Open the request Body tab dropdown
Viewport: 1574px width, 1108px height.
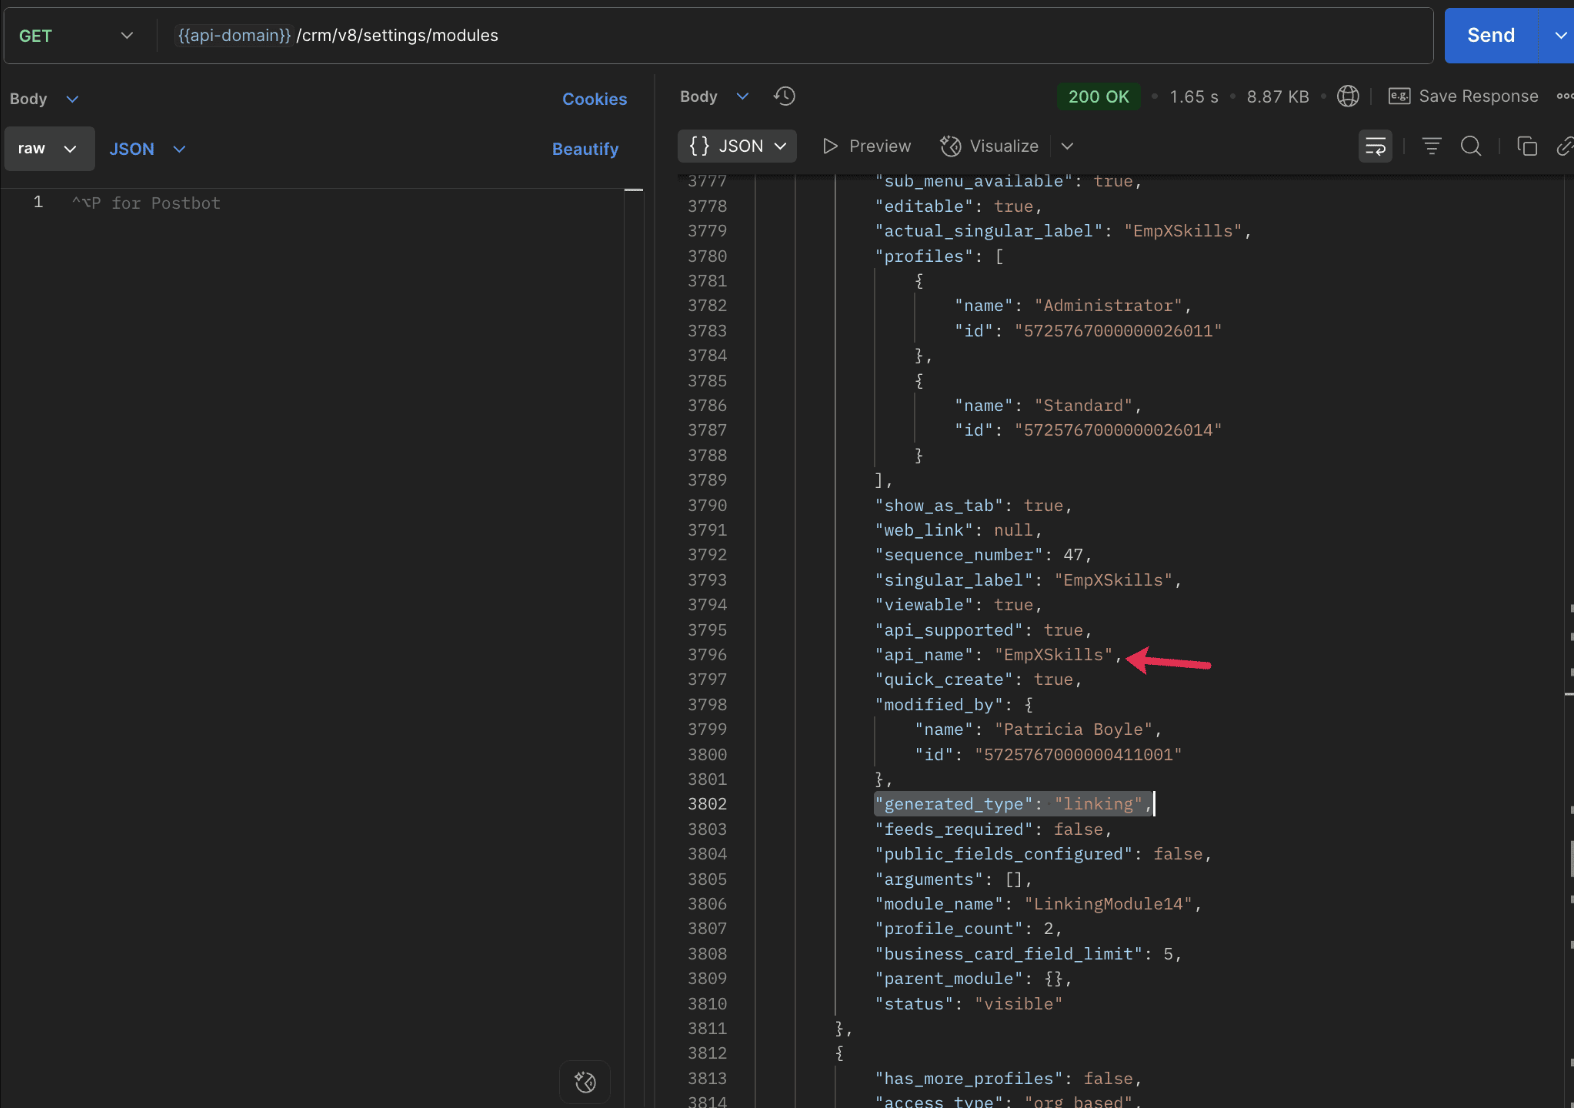point(44,99)
